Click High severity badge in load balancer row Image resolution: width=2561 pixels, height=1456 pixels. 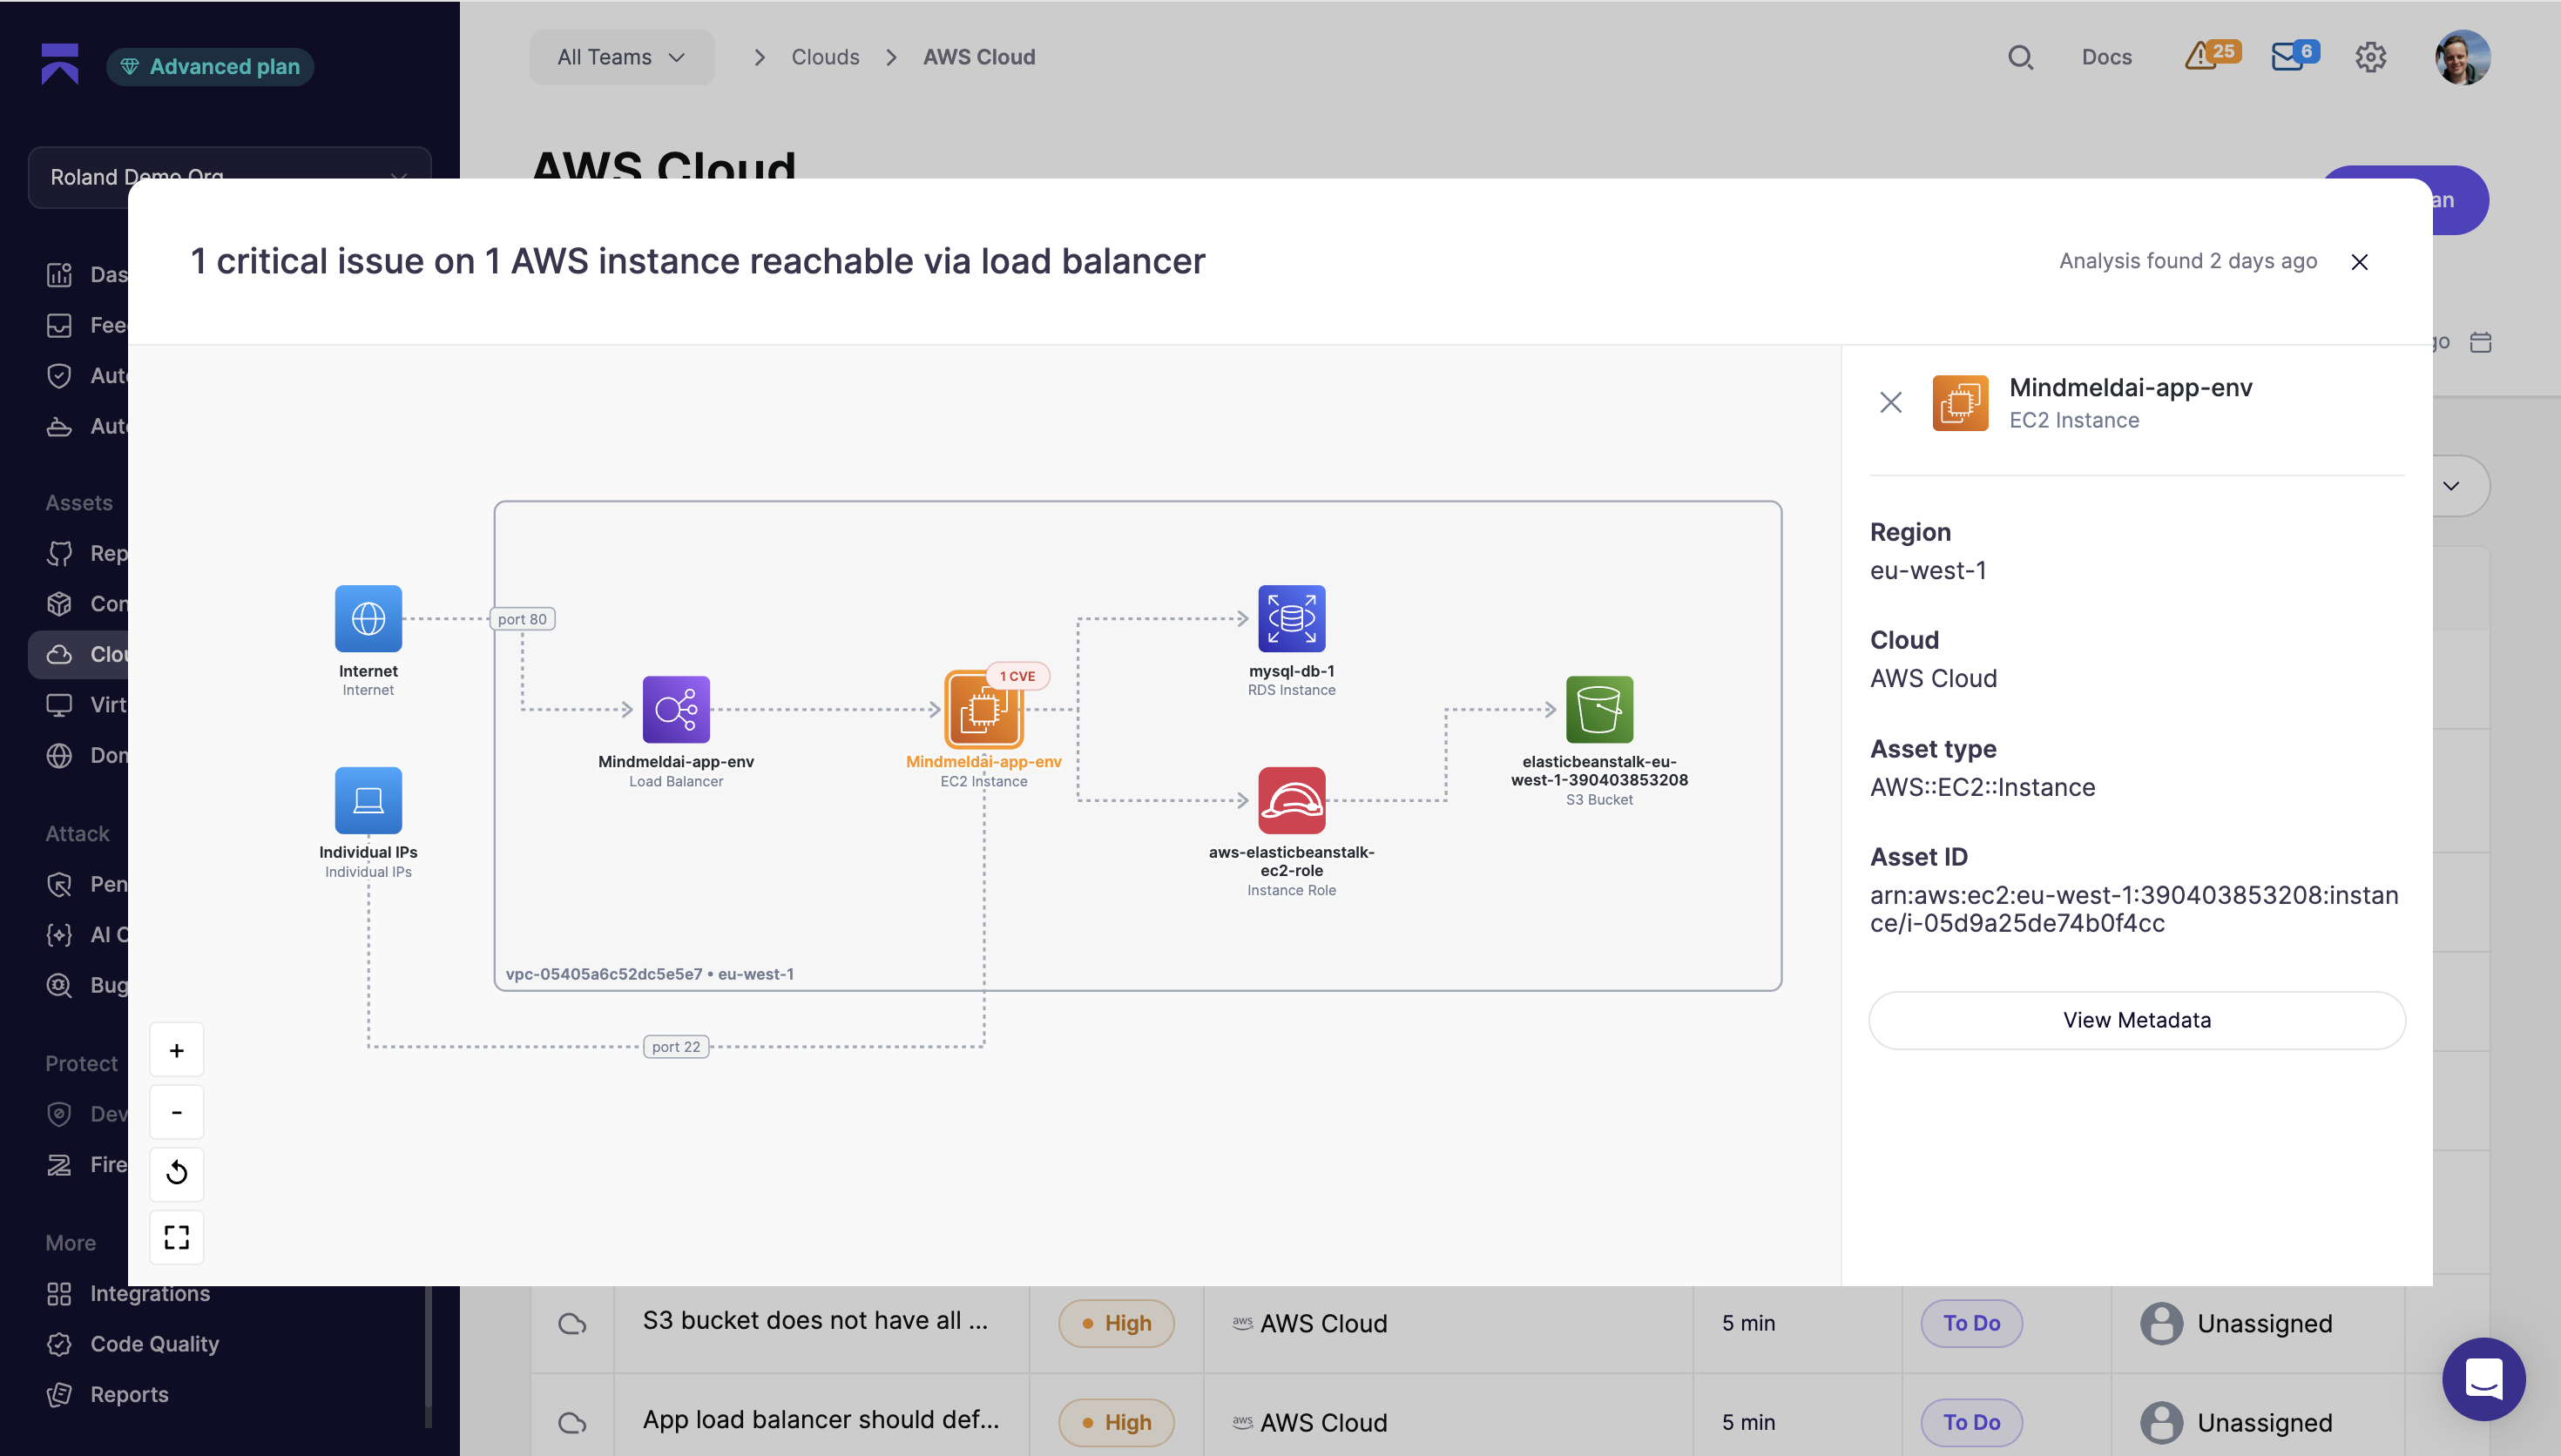1116,1422
